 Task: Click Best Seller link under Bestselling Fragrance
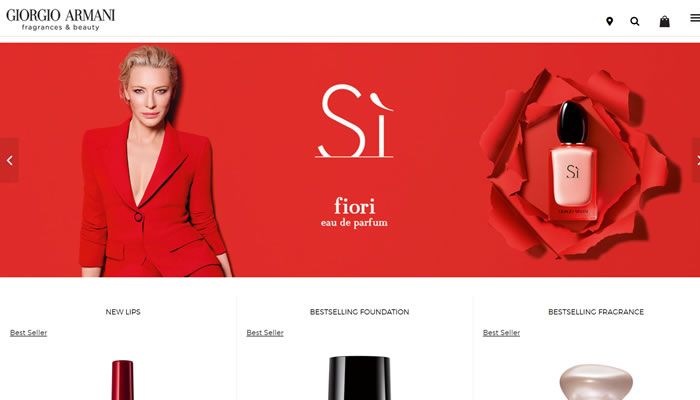pyautogui.click(x=501, y=333)
